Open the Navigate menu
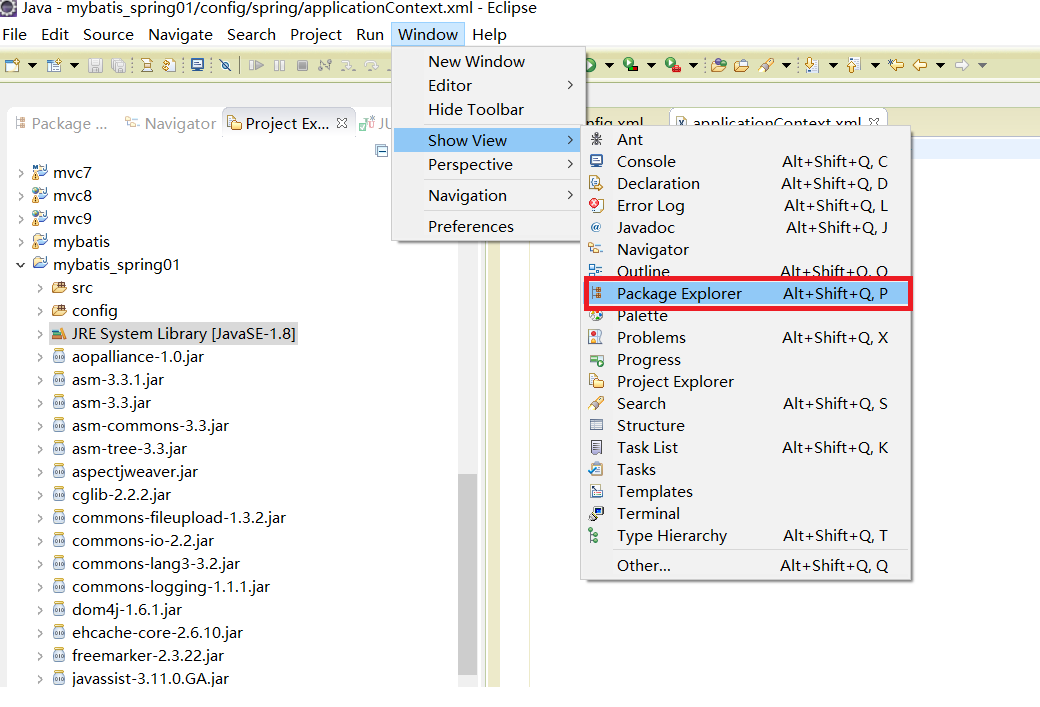 pos(180,34)
